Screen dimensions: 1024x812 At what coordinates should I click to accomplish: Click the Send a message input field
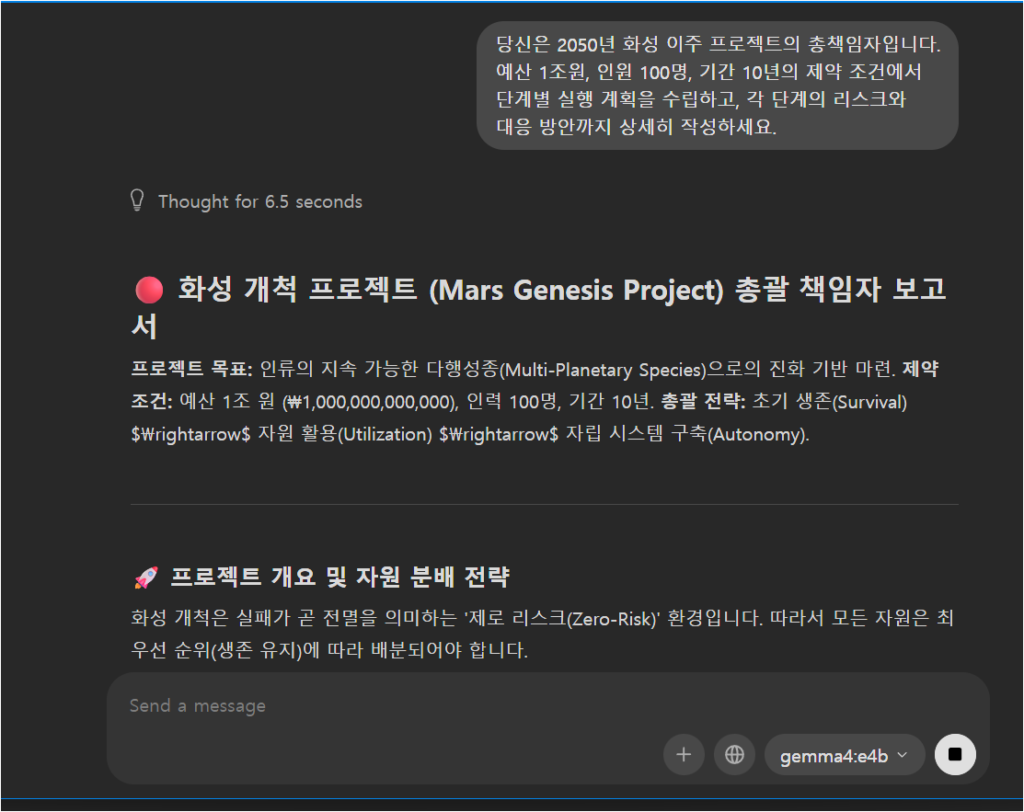tap(400, 705)
